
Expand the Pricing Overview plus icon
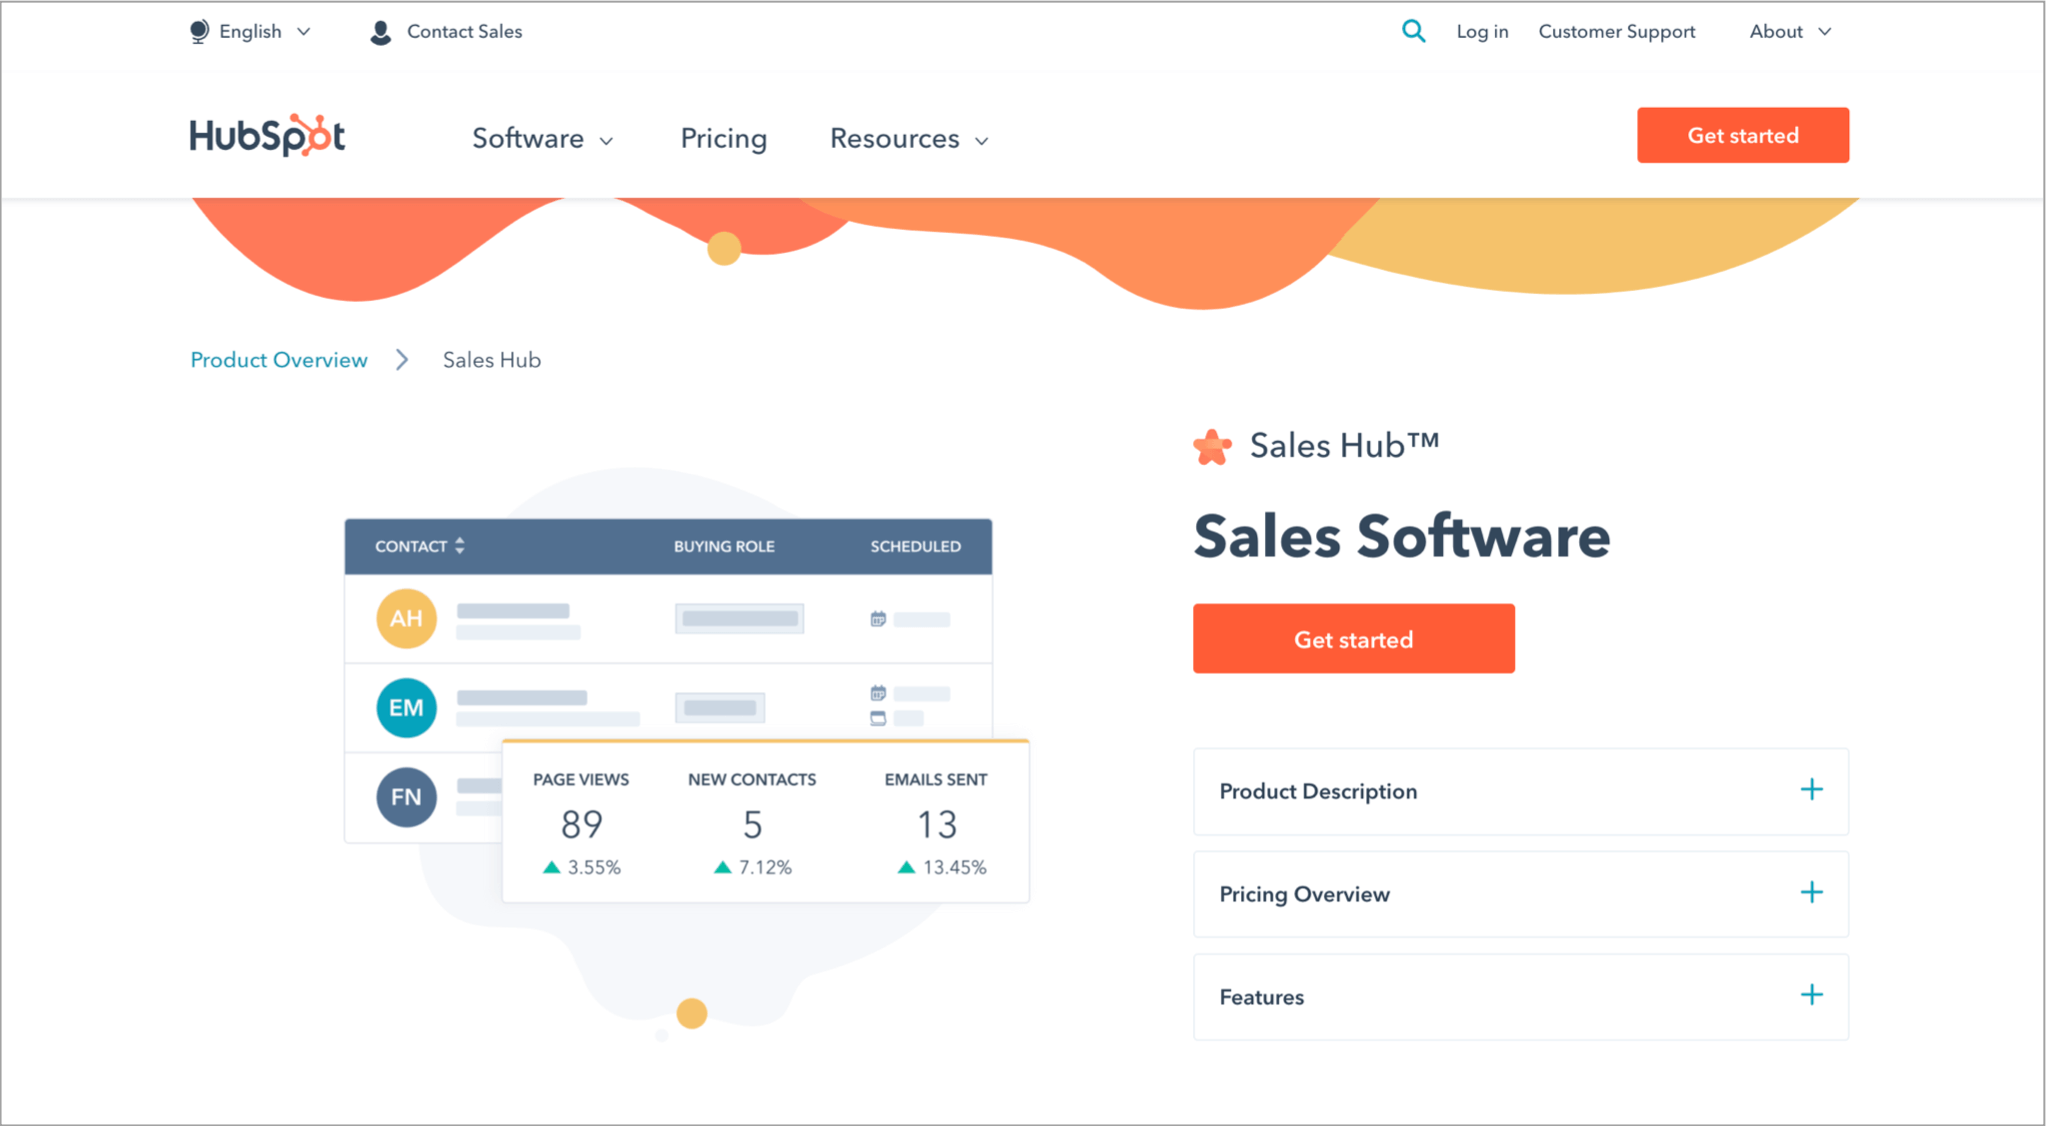click(1811, 893)
